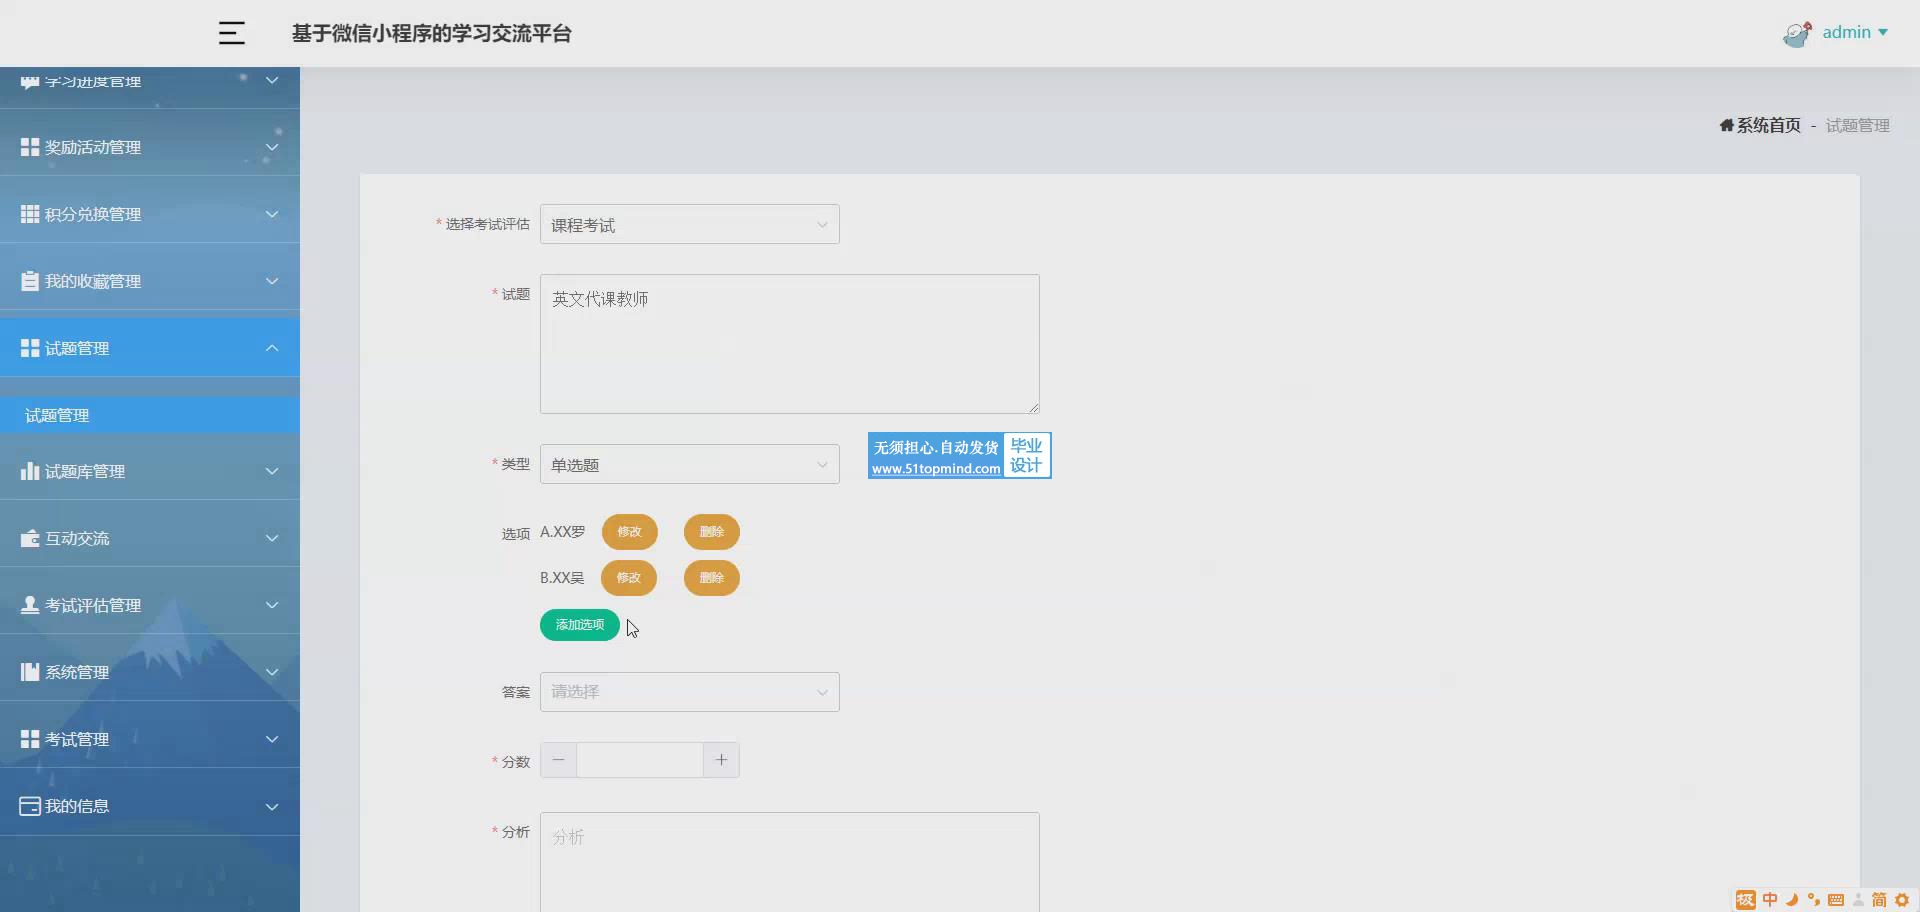Open the admin user dropdown
This screenshot has height=912, width=1920.
[1855, 32]
